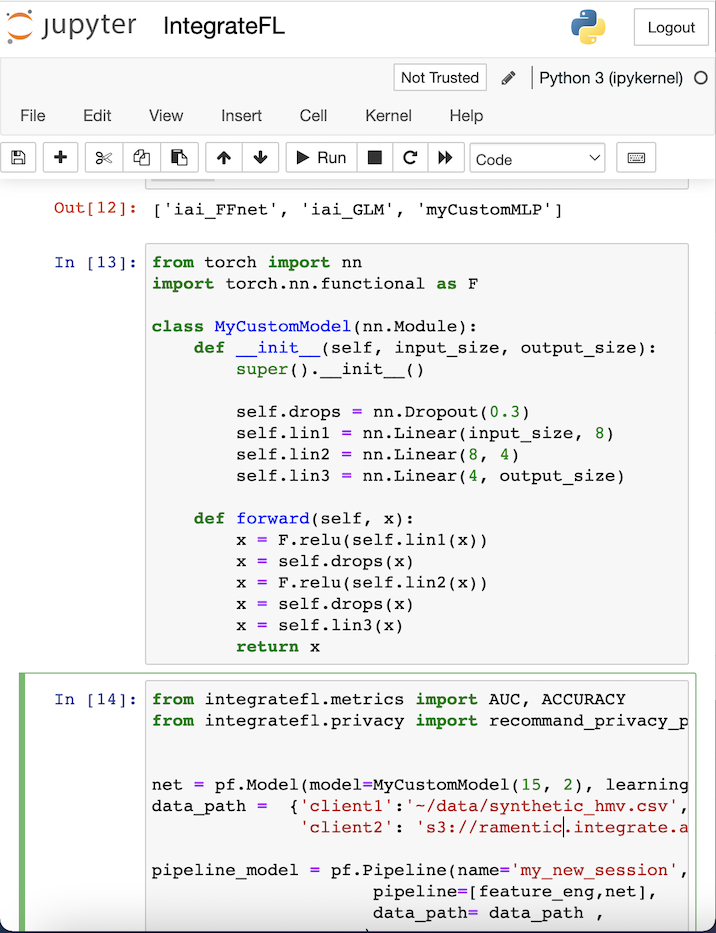Paste cells below icon
The width and height of the screenshot is (716, 933).
(178, 157)
